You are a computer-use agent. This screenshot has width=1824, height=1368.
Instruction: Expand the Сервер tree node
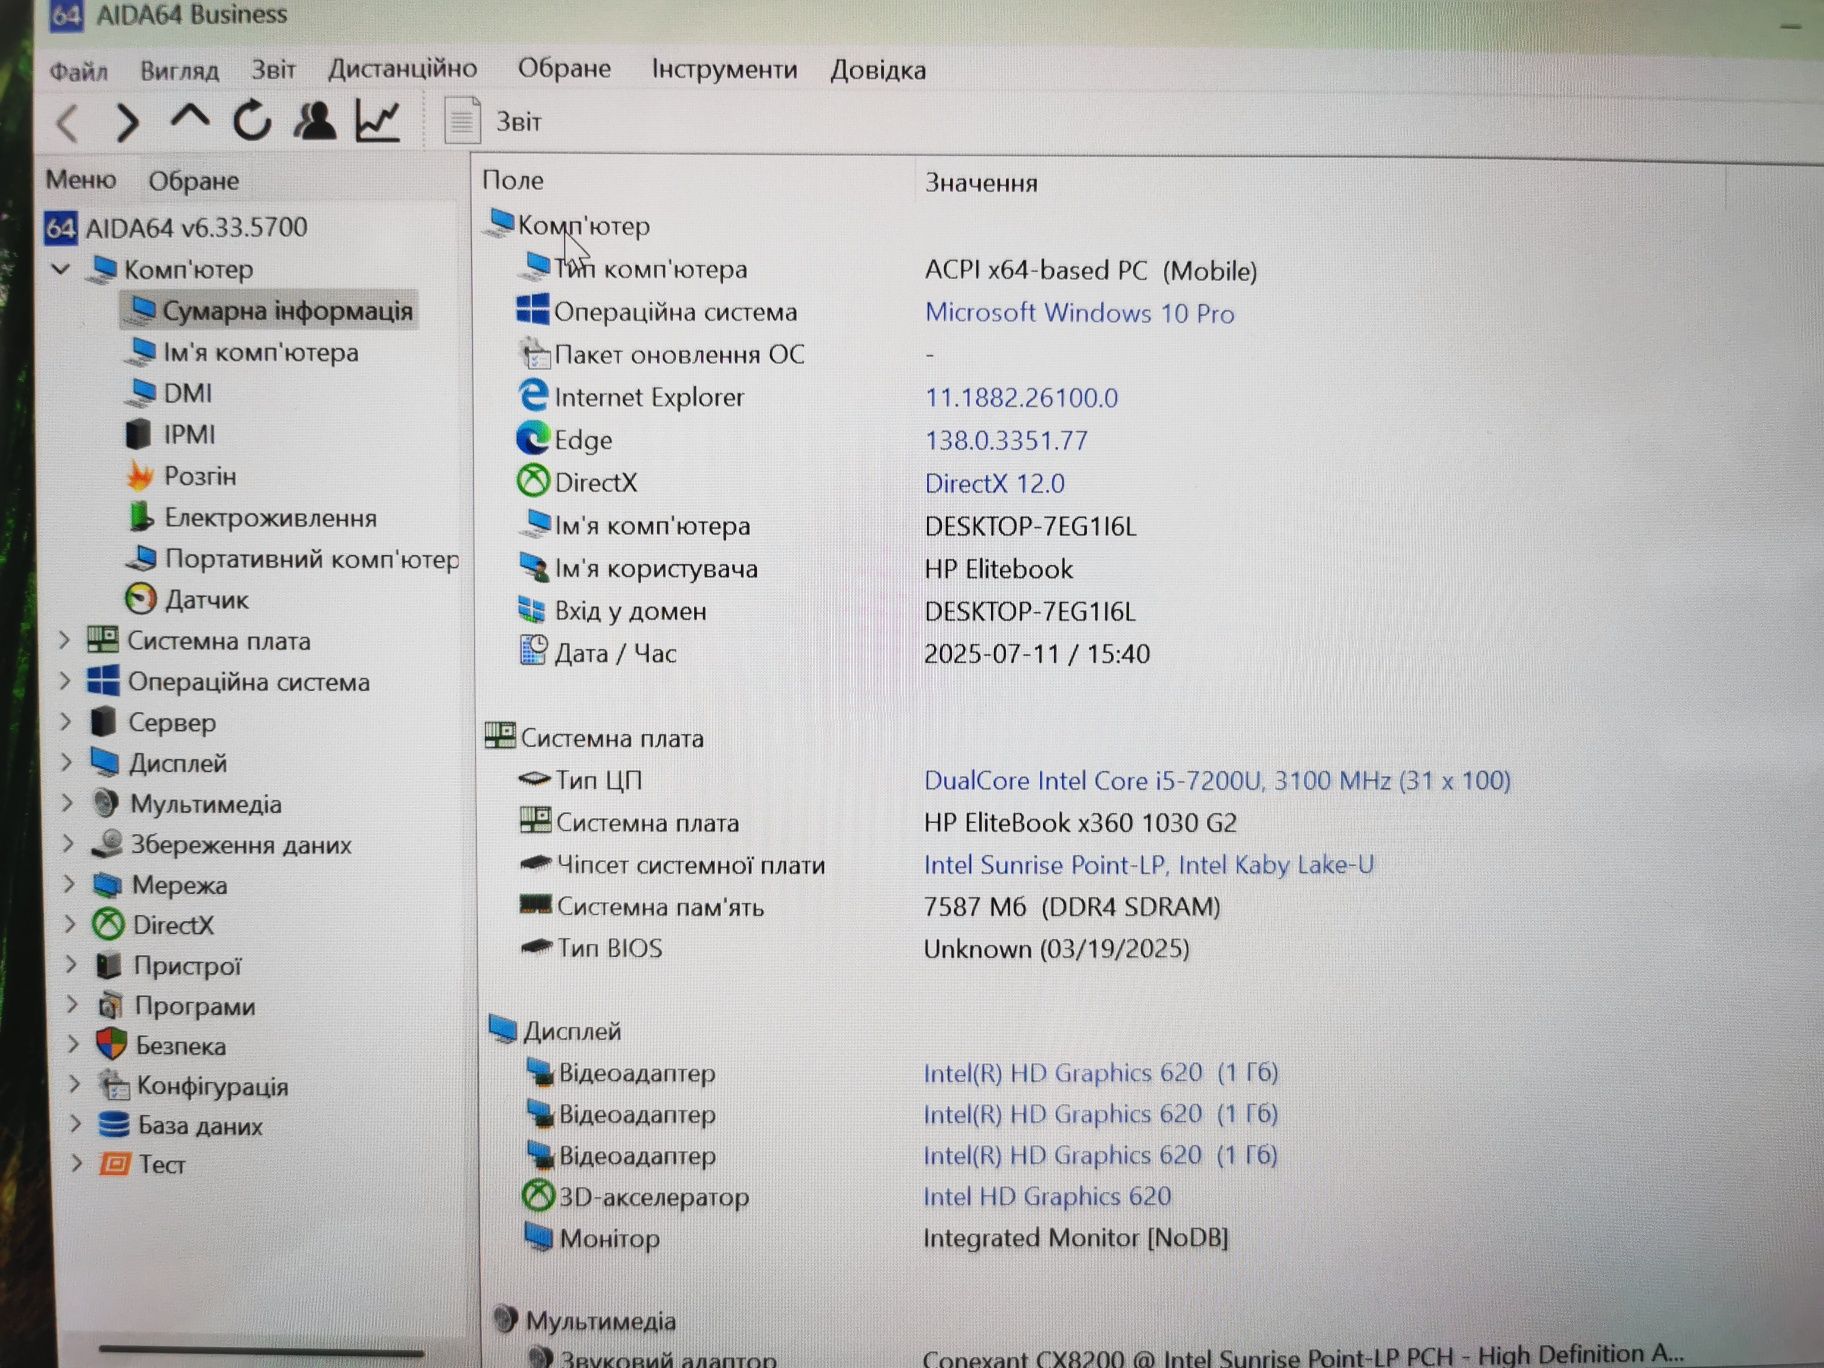tap(66, 722)
